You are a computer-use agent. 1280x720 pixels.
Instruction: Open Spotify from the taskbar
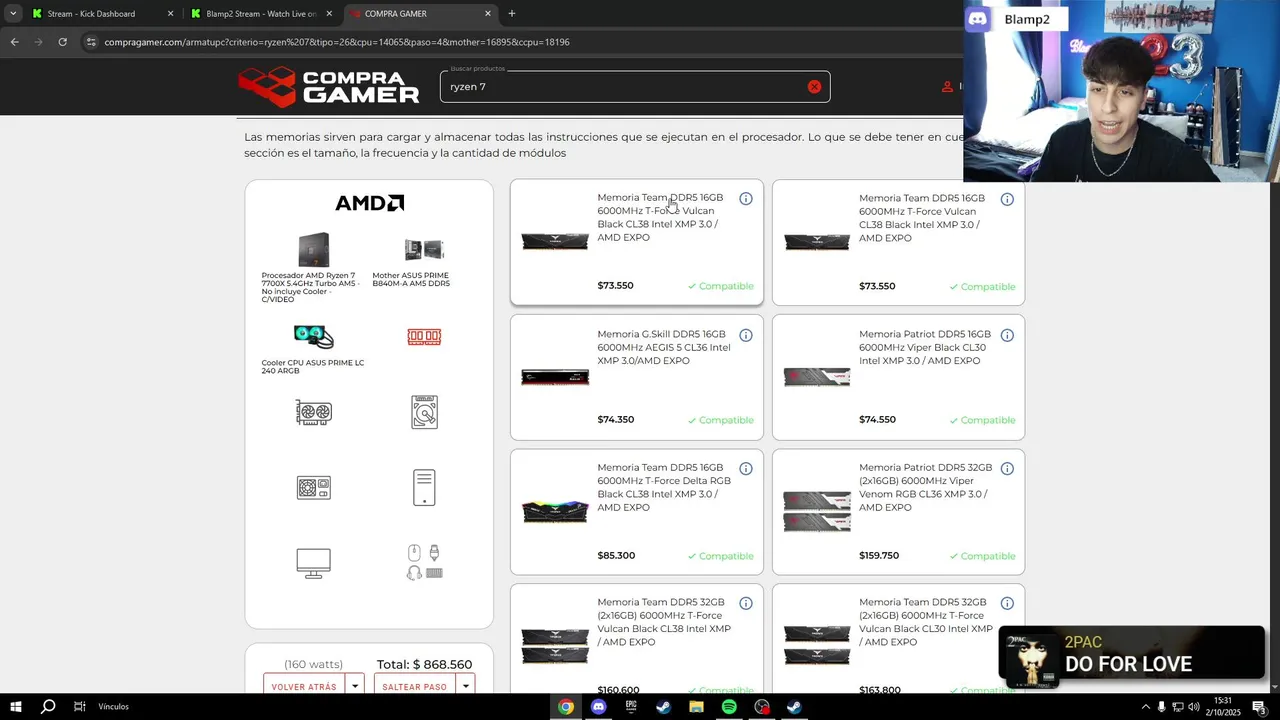coord(729,707)
